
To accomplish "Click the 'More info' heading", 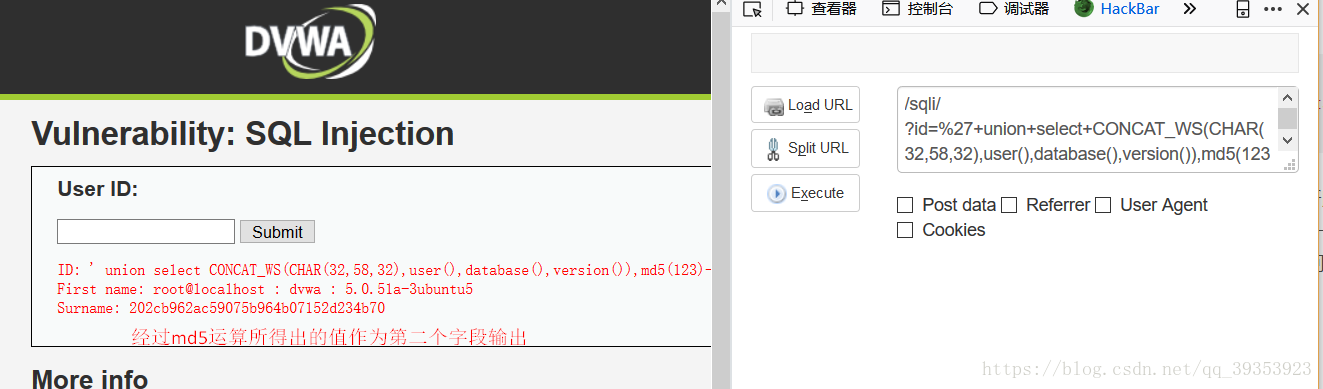I will click(x=90, y=379).
